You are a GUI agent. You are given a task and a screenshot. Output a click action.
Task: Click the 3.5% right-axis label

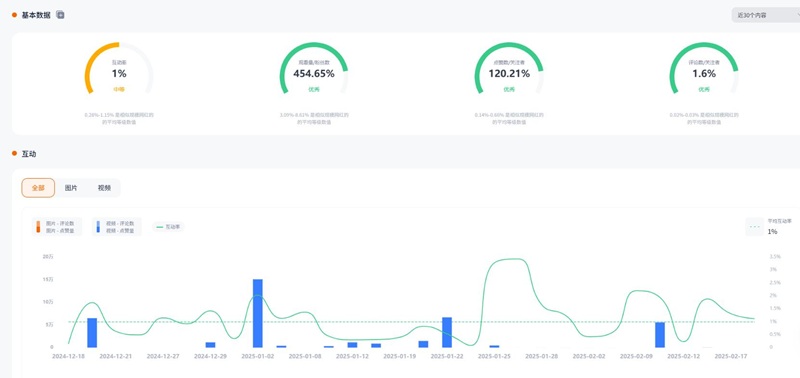click(x=774, y=257)
